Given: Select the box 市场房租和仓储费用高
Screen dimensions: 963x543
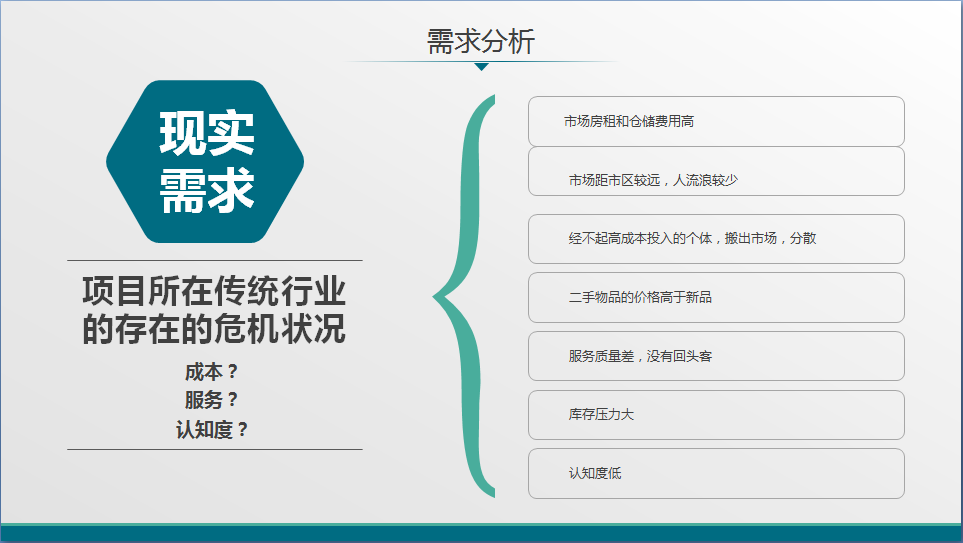Looking at the screenshot, I should tap(716, 121).
